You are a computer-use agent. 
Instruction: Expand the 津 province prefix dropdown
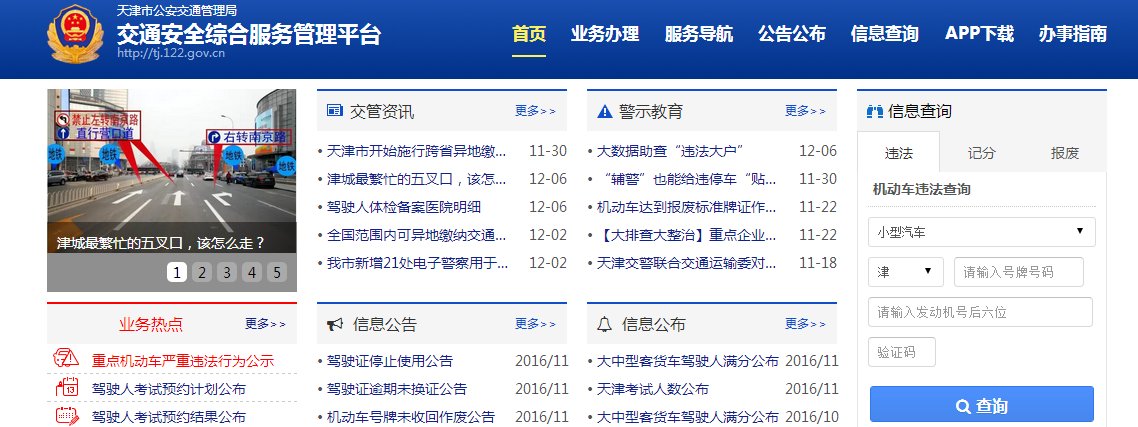(x=905, y=272)
